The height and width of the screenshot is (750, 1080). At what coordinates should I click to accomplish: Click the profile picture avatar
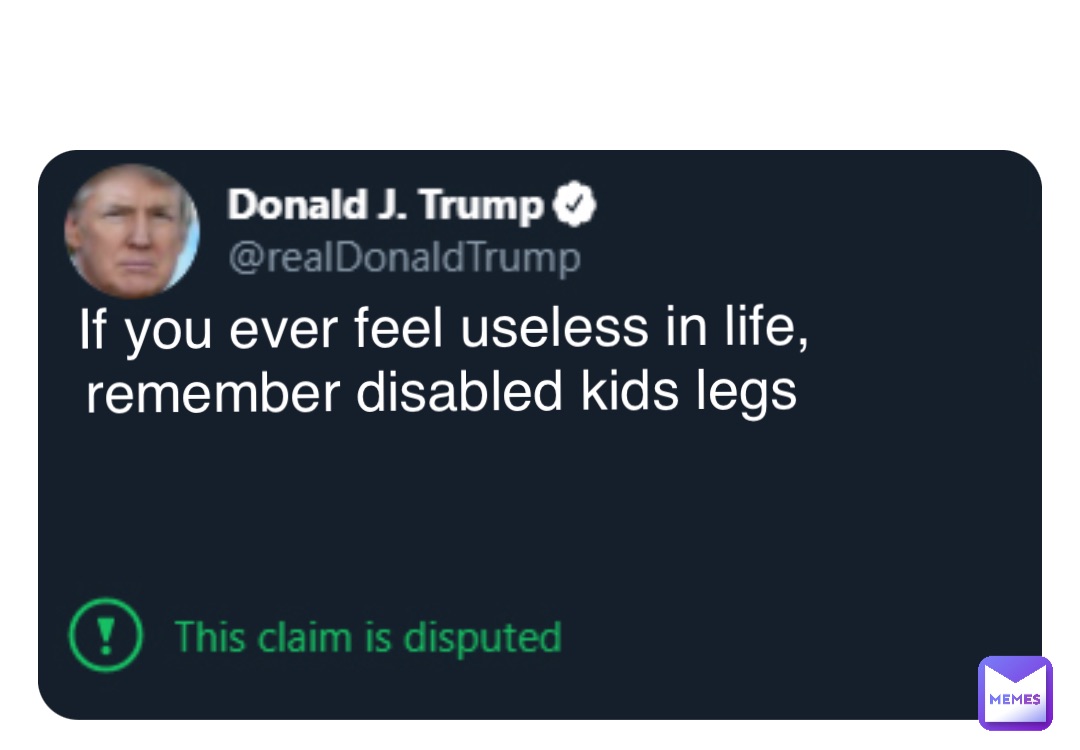(132, 231)
